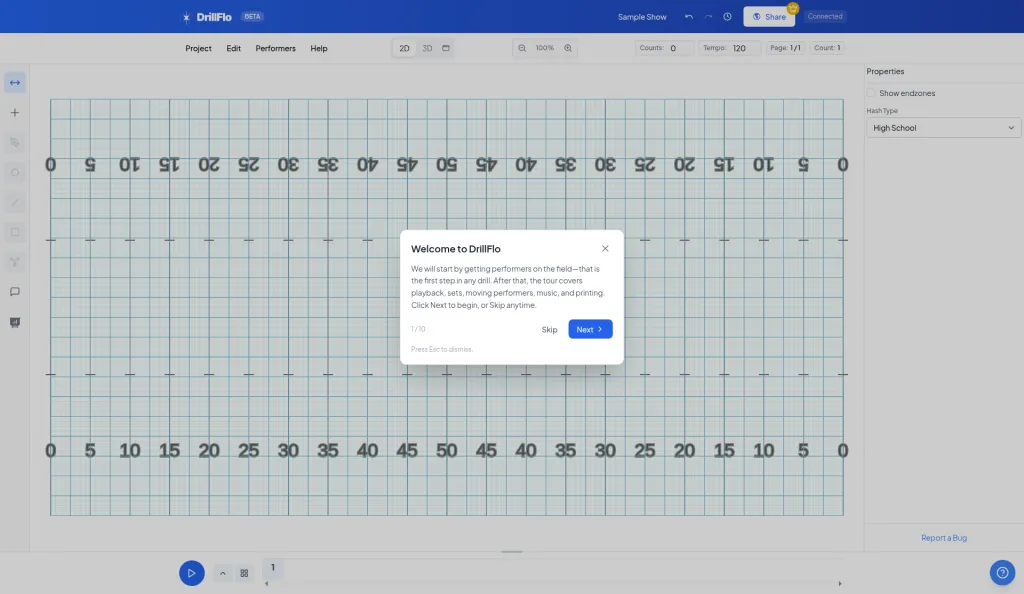The width and height of the screenshot is (1024, 594).
Task: Undo the last action
Action: pyautogui.click(x=688, y=17)
